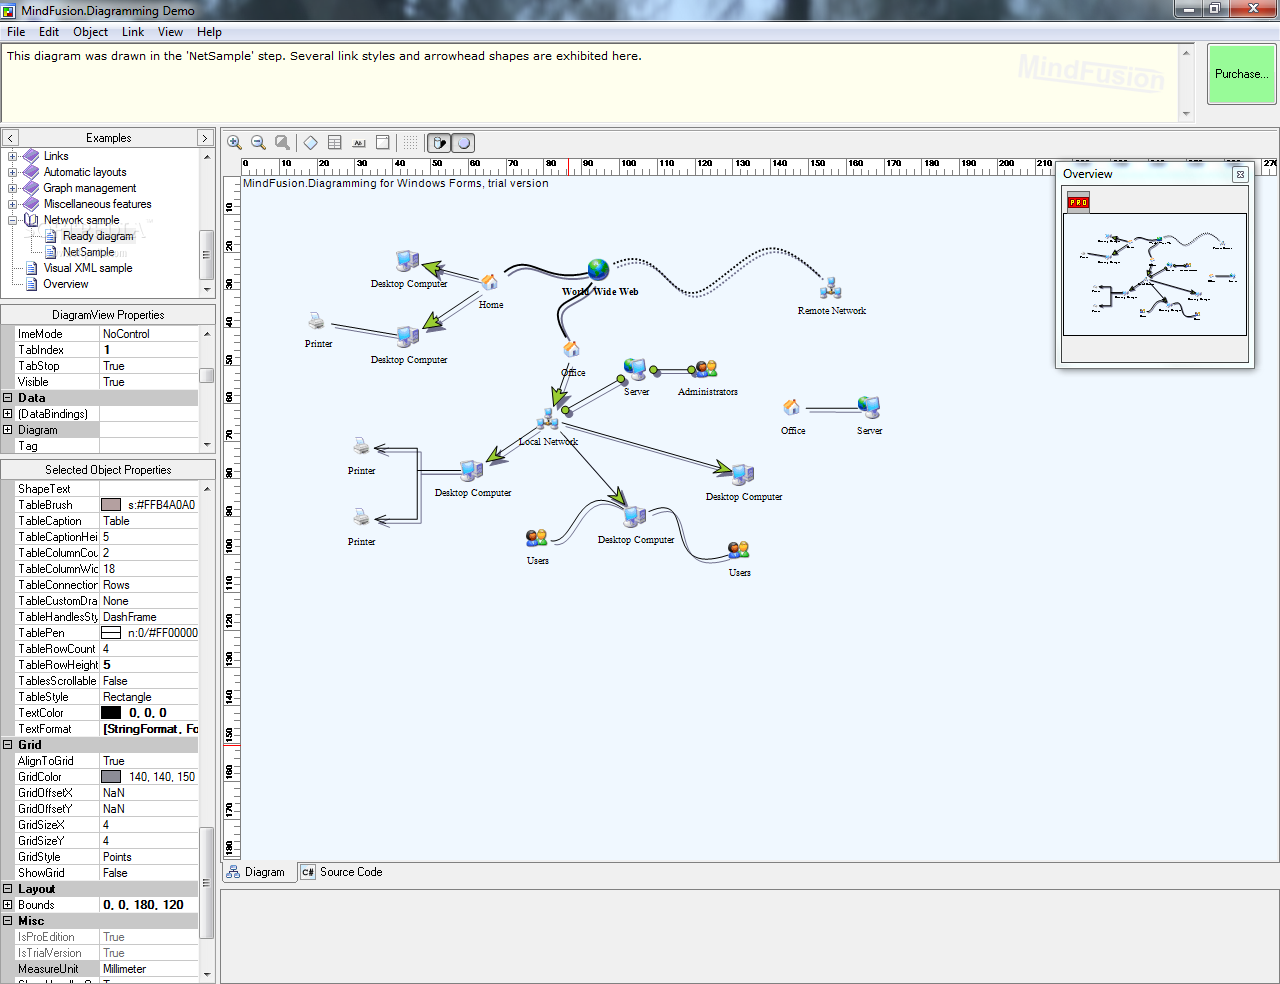1280x984 pixels.
Task: Click the GridStyle value Points
Action: click(117, 857)
